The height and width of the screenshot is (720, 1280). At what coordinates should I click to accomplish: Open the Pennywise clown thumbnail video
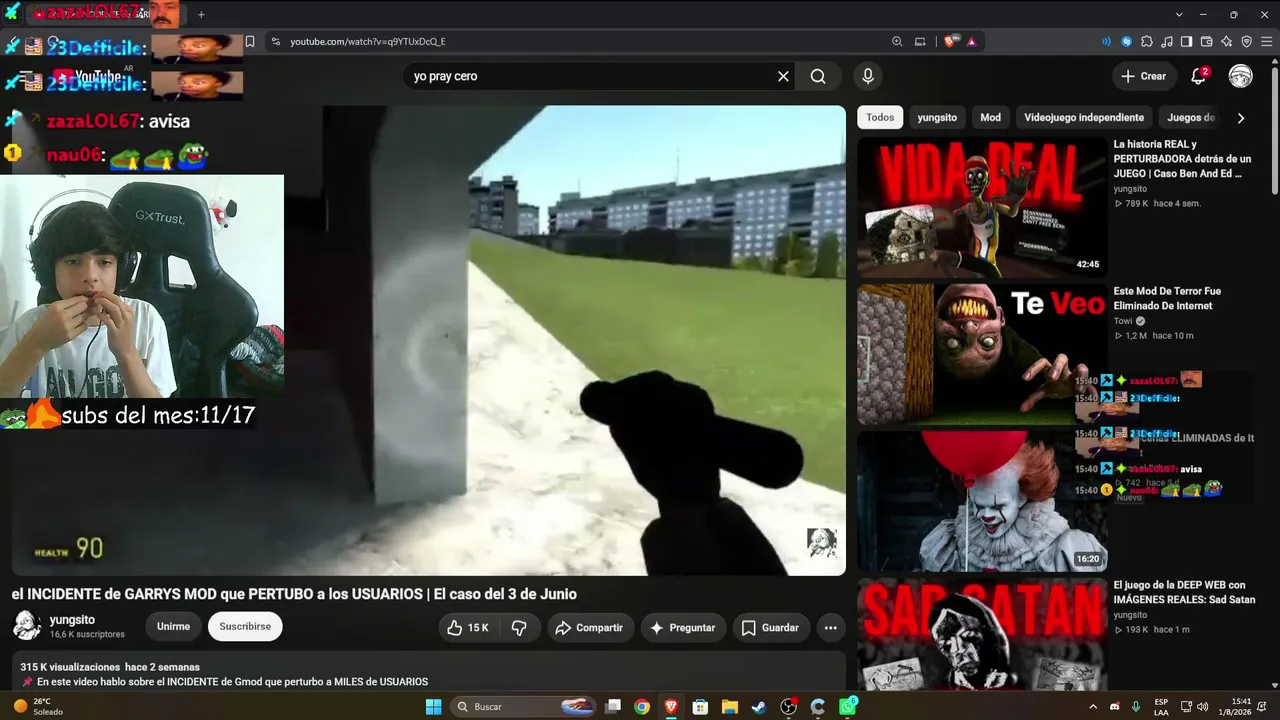pos(982,501)
